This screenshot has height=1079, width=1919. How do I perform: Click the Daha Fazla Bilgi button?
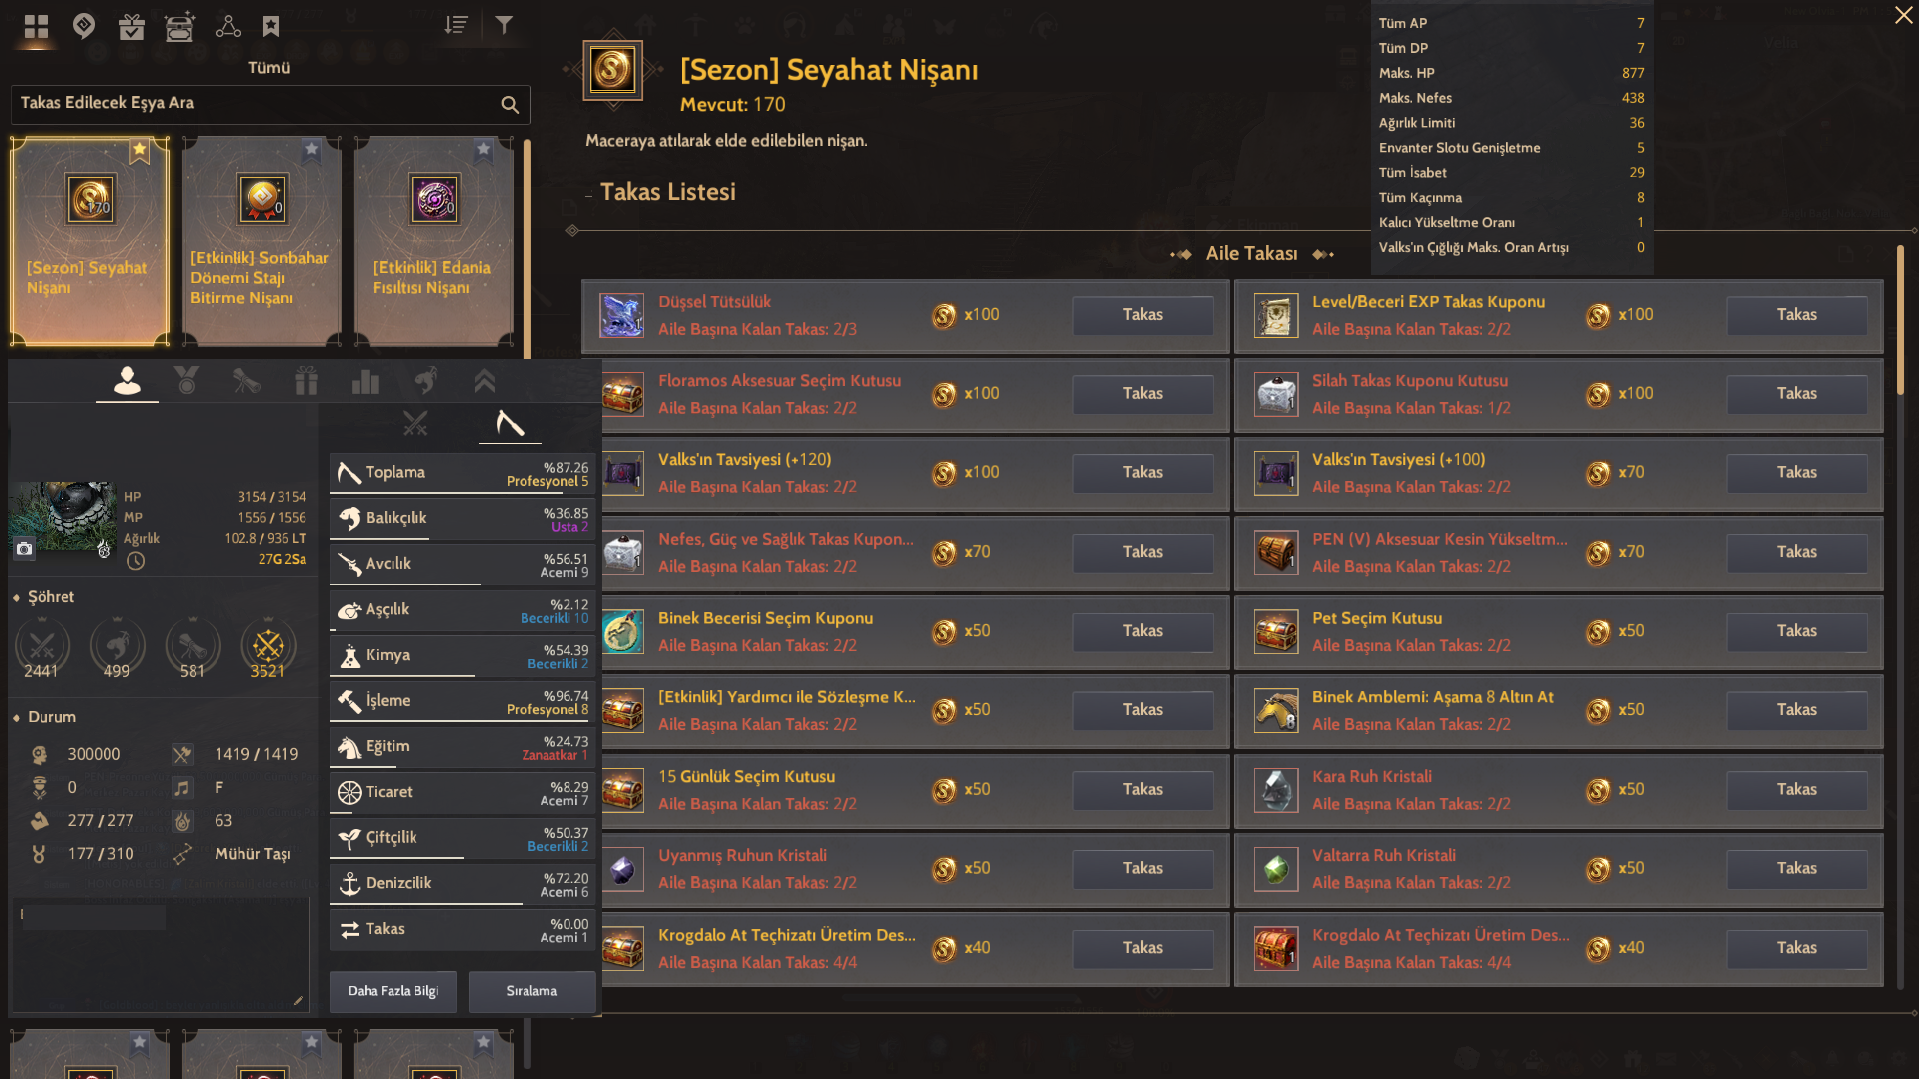coord(393,991)
